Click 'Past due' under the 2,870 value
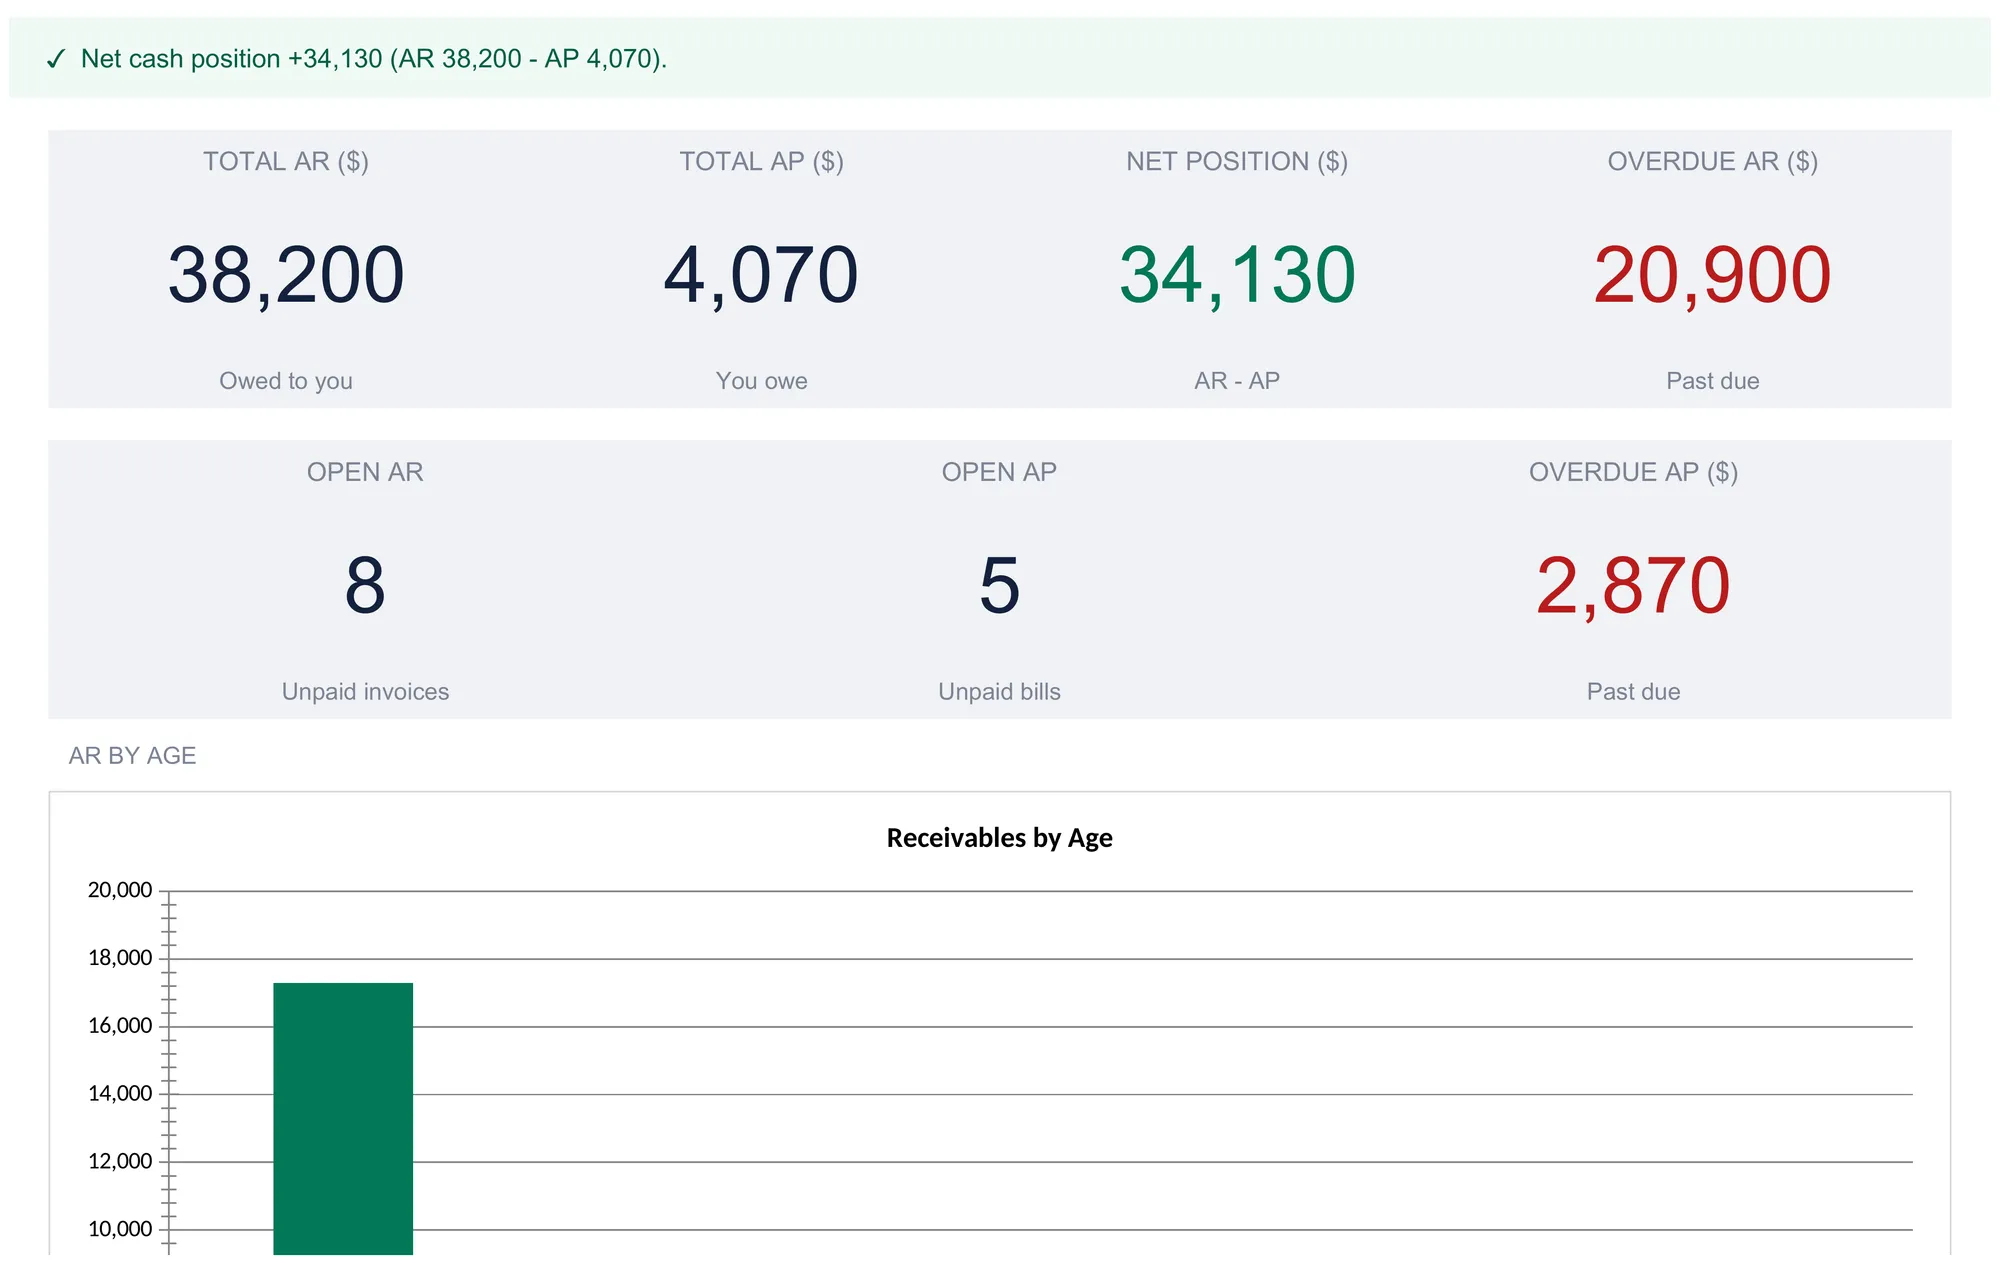Screen dimensions: 2000x1264 point(1634,692)
